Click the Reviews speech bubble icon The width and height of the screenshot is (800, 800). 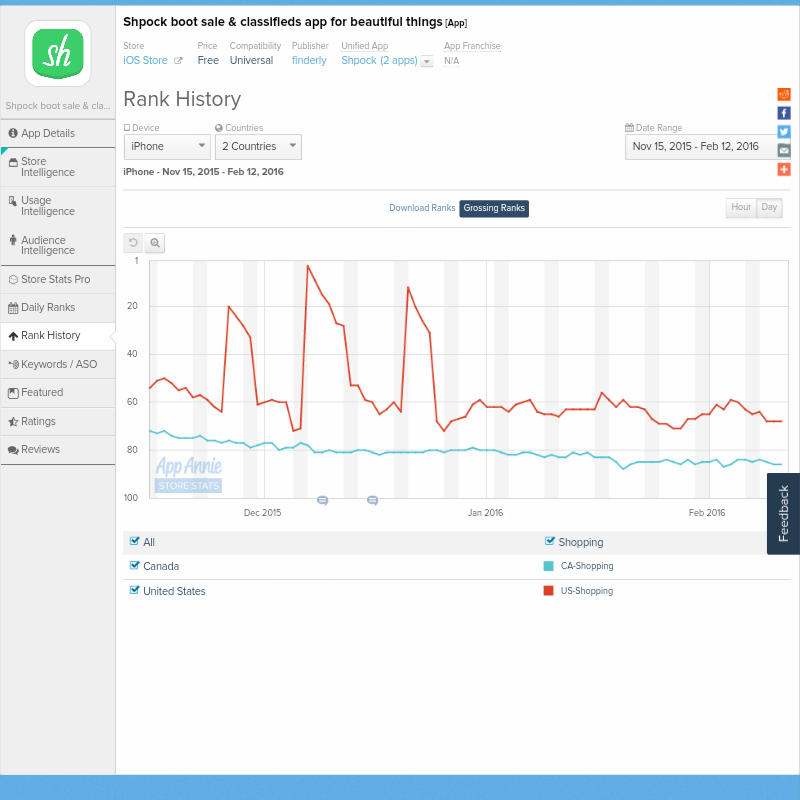click(13, 450)
